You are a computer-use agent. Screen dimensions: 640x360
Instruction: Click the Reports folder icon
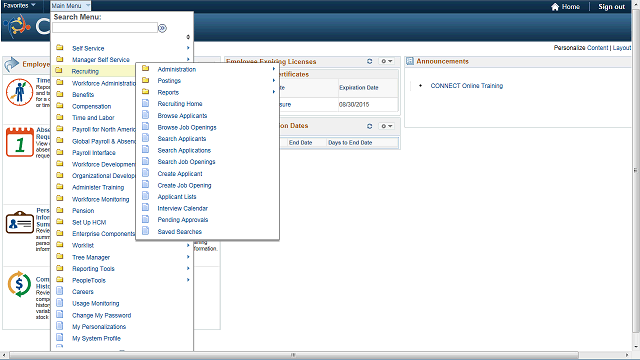145,91
